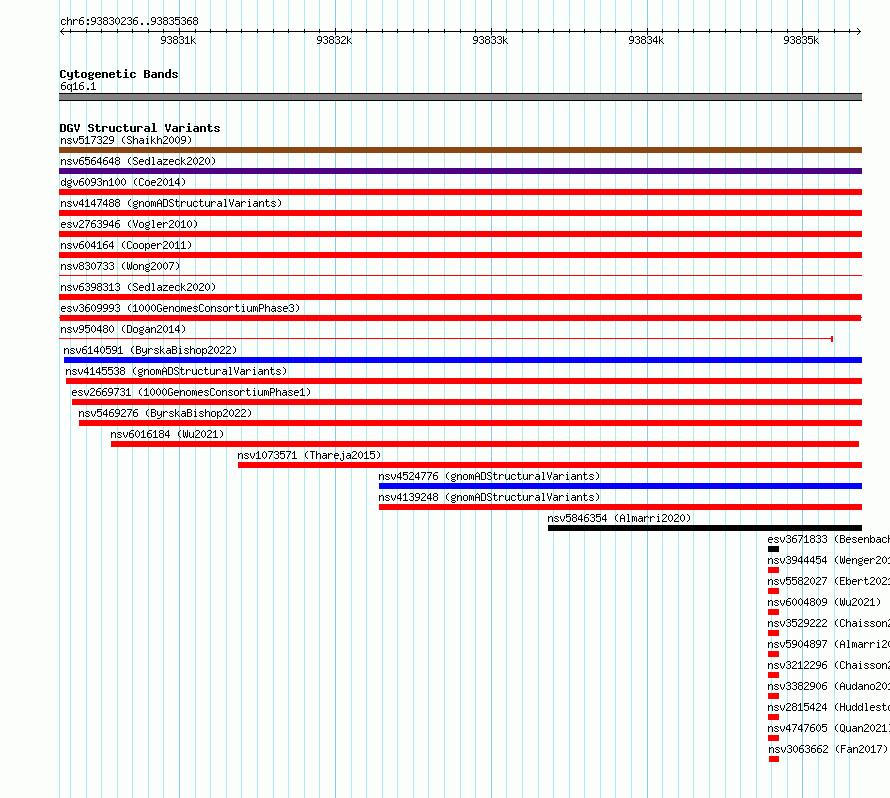The image size is (890, 798).
Task: Open variant dgv6093n100 (Coe2014)
Action: (x=123, y=182)
